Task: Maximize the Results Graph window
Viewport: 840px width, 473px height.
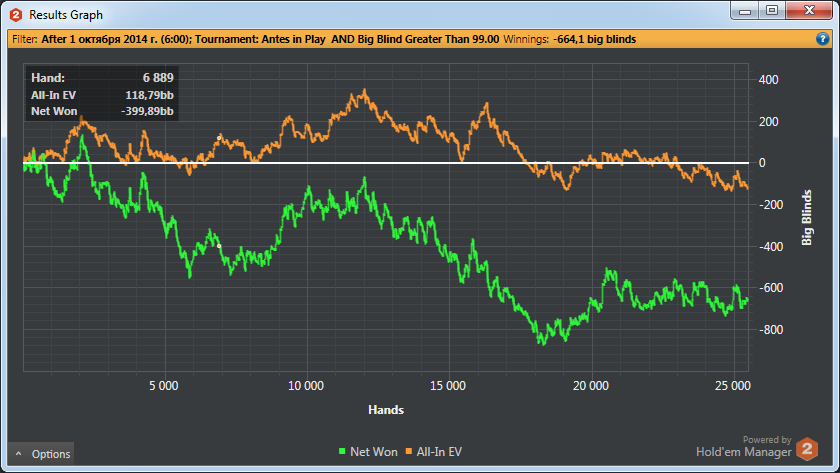Action: [772, 11]
